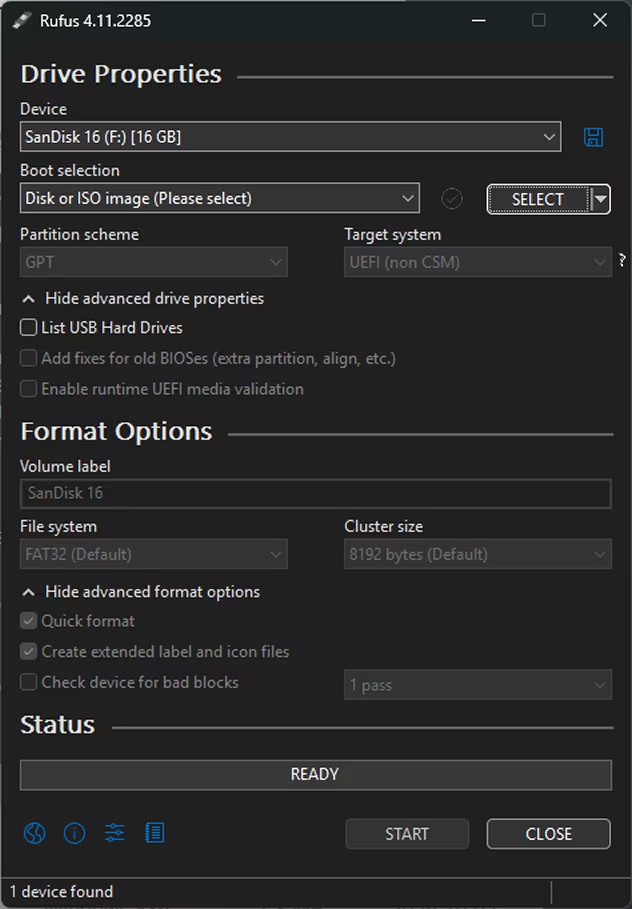Click the Target system help question mark
Image resolution: width=632 pixels, height=909 pixels.
(x=622, y=260)
